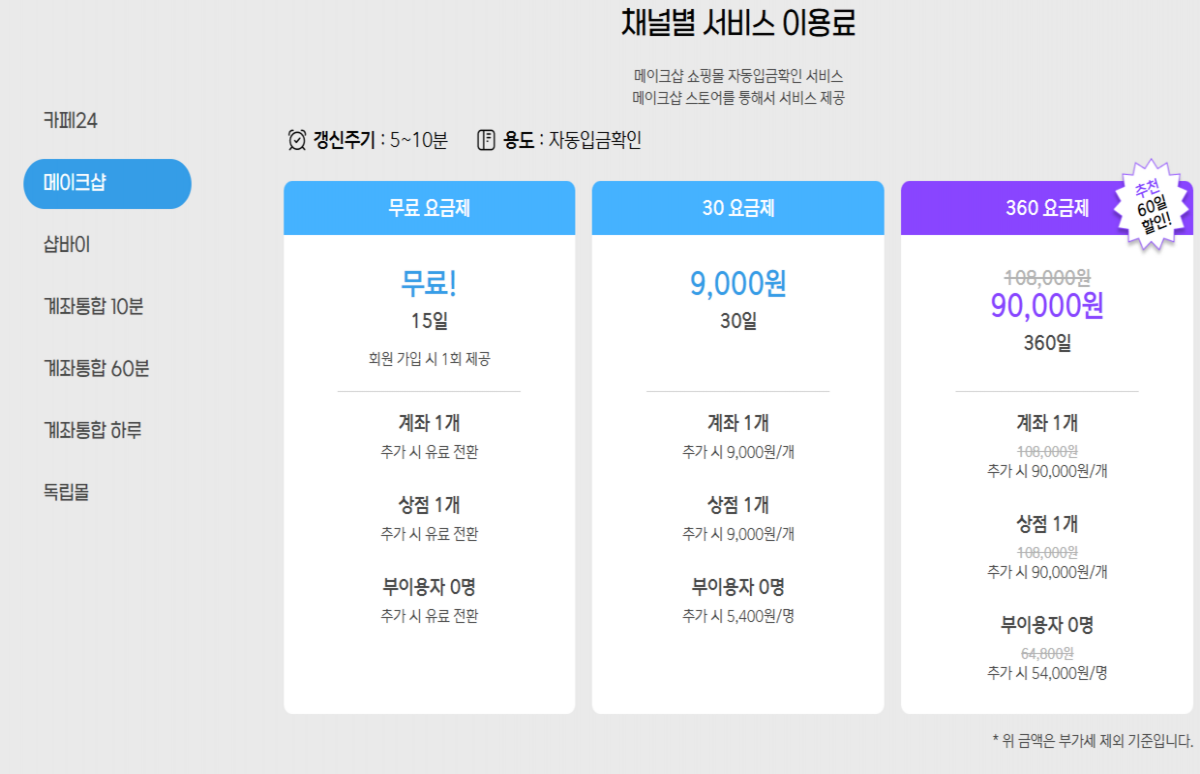
Task: Click 추가 시 5,400원/명 text
Action: point(738,616)
